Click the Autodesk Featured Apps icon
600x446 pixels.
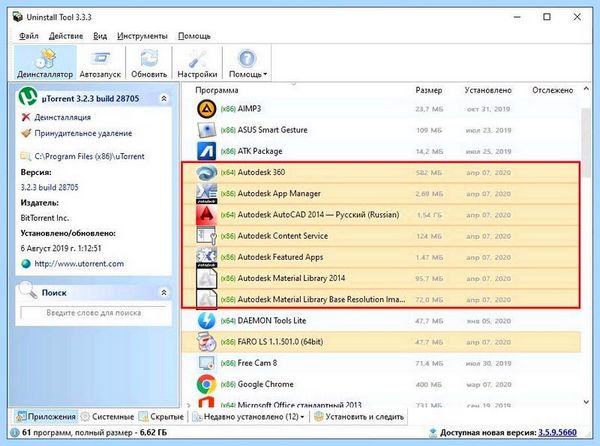(x=207, y=257)
